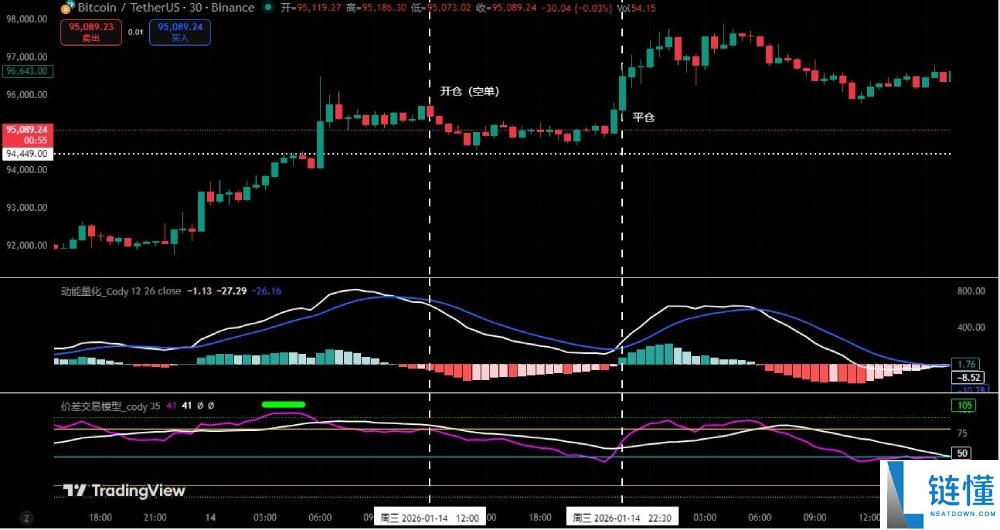
Task: Click the red 95,089.24 current price label
Action: tap(27, 135)
